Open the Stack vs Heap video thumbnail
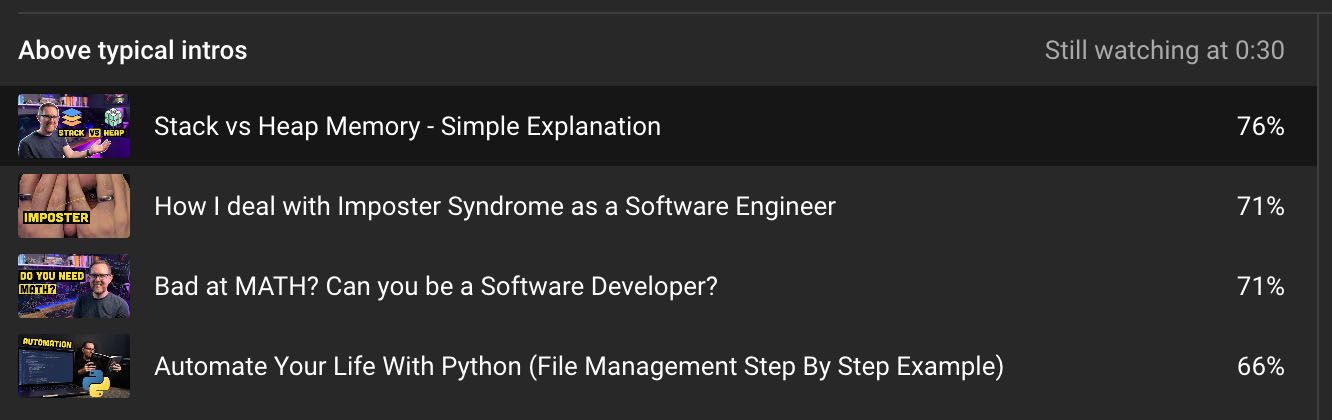The width and height of the screenshot is (1332, 420). click(x=74, y=126)
